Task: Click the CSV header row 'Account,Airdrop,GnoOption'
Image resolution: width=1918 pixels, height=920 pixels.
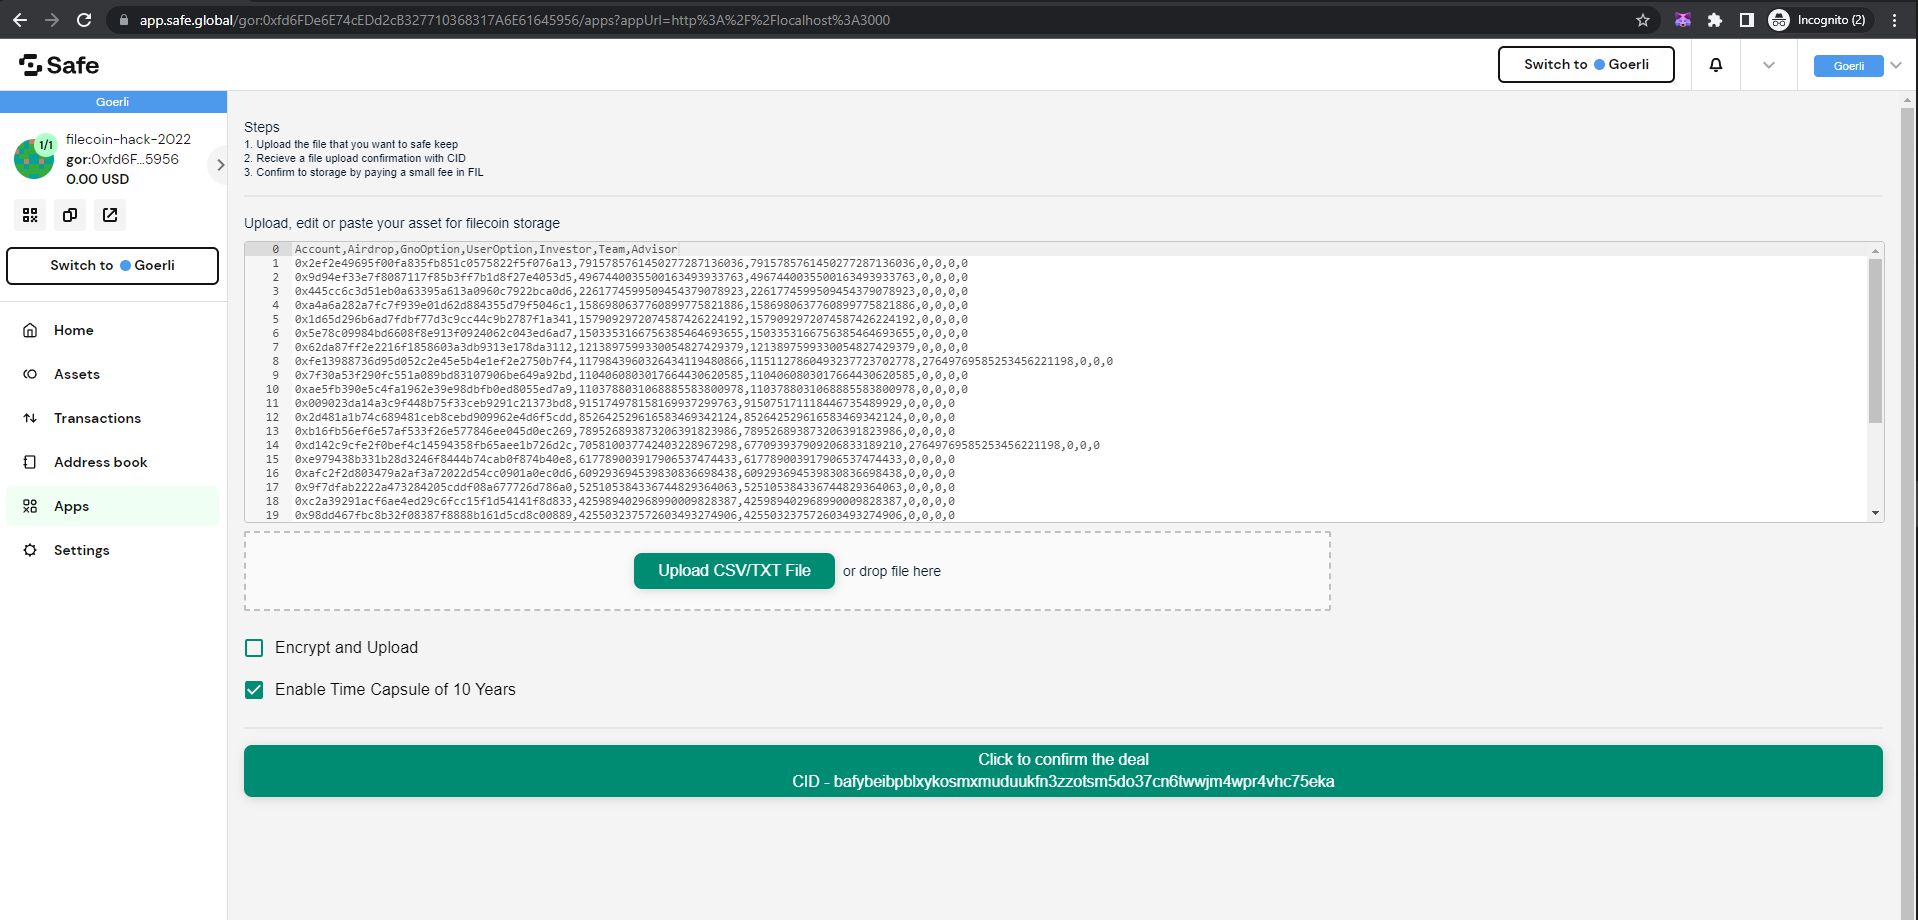Action: pyautogui.click(x=486, y=249)
